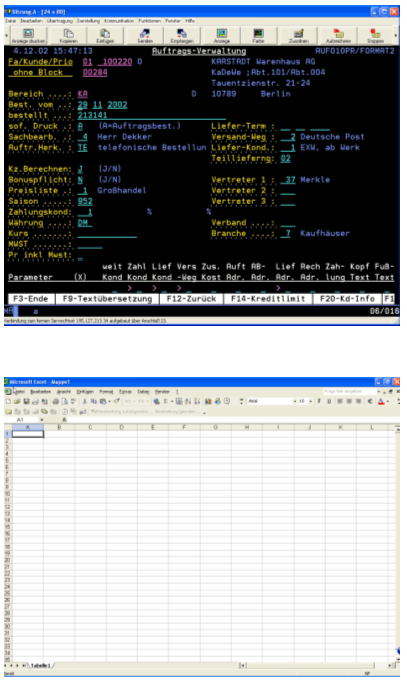Click Anzeige drucken in terminal toolbar

[28, 35]
